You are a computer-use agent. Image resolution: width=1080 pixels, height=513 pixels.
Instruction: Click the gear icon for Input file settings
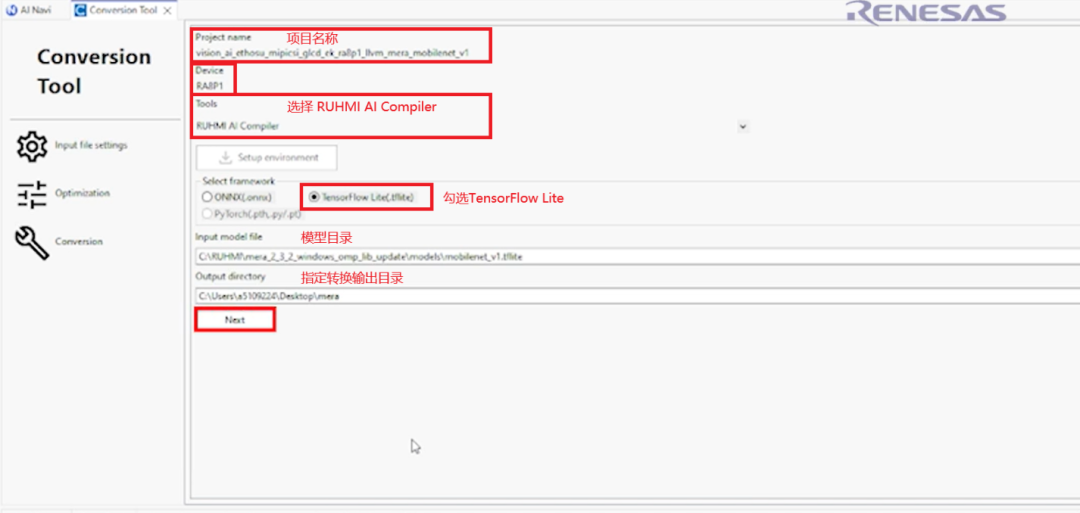pyautogui.click(x=32, y=146)
